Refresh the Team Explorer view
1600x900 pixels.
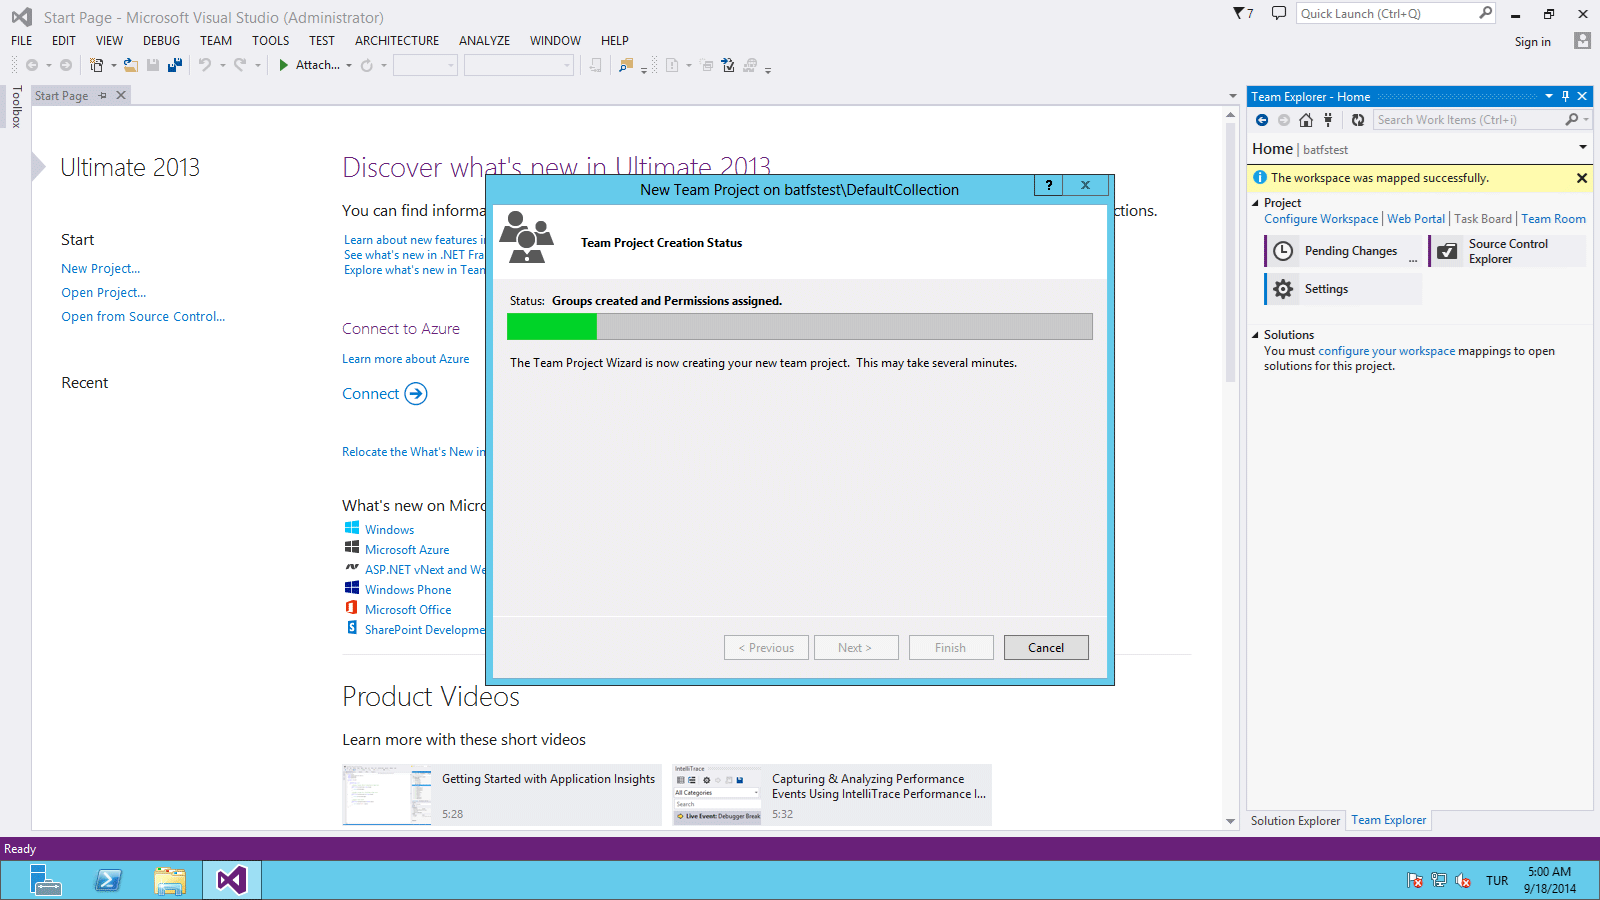coord(1357,119)
